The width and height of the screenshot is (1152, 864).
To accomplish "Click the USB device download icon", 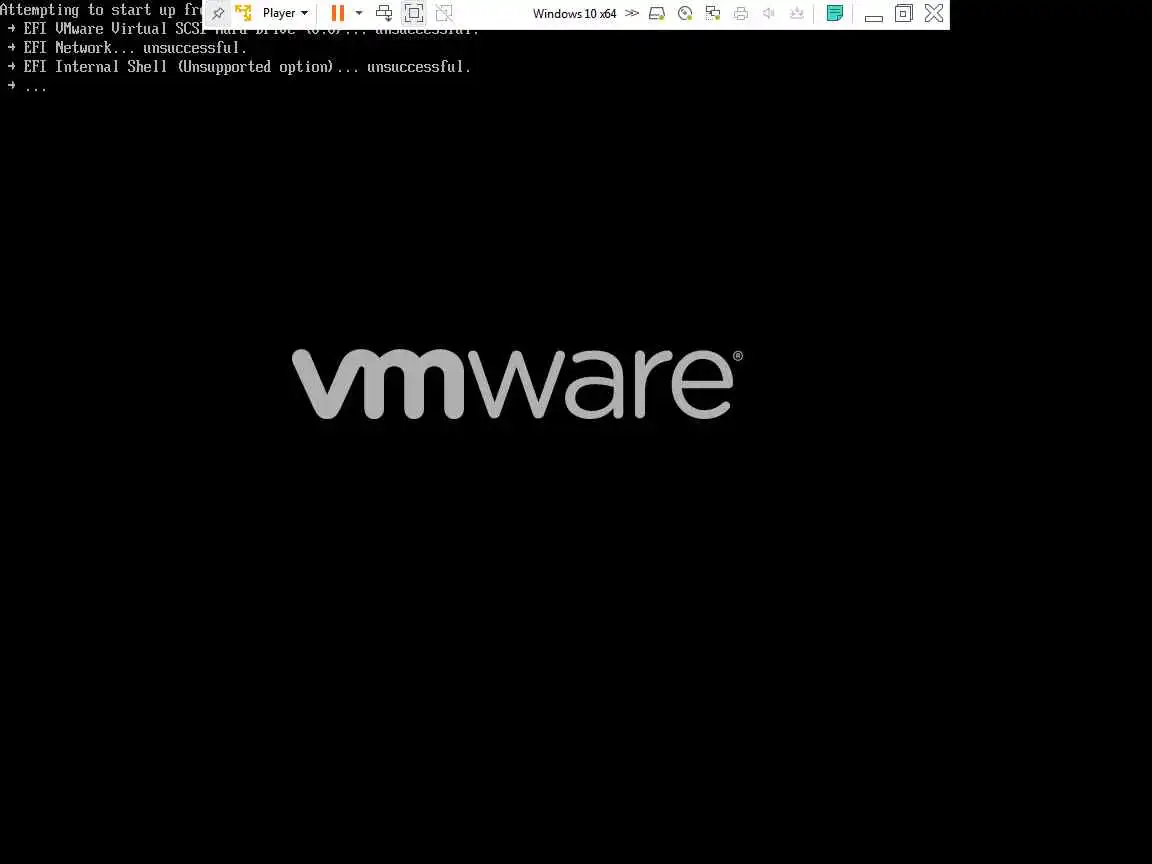I will [796, 13].
